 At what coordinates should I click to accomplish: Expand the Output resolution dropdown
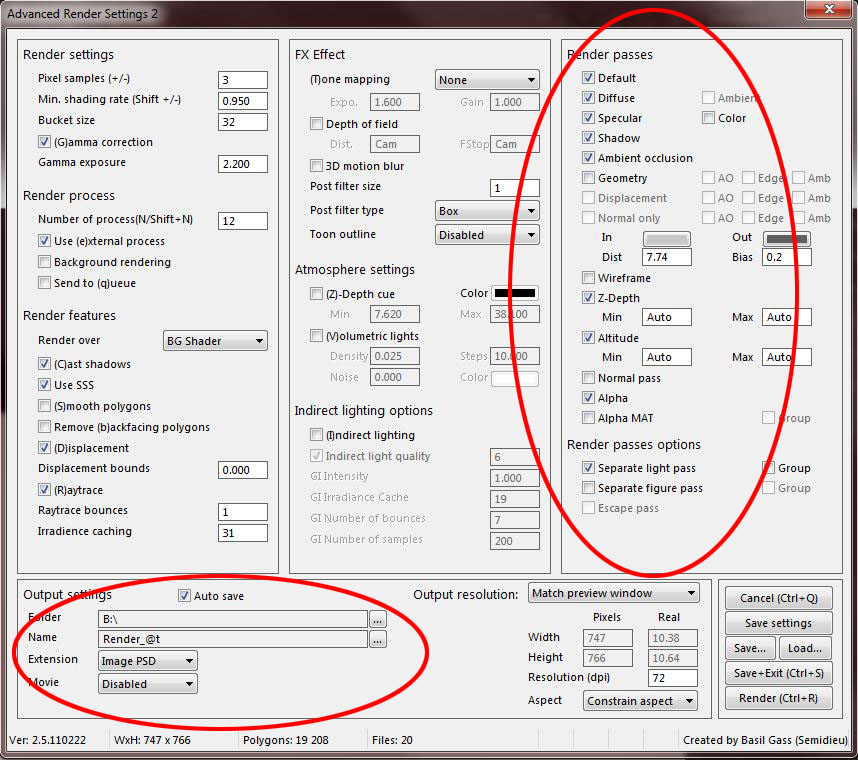[x=613, y=593]
